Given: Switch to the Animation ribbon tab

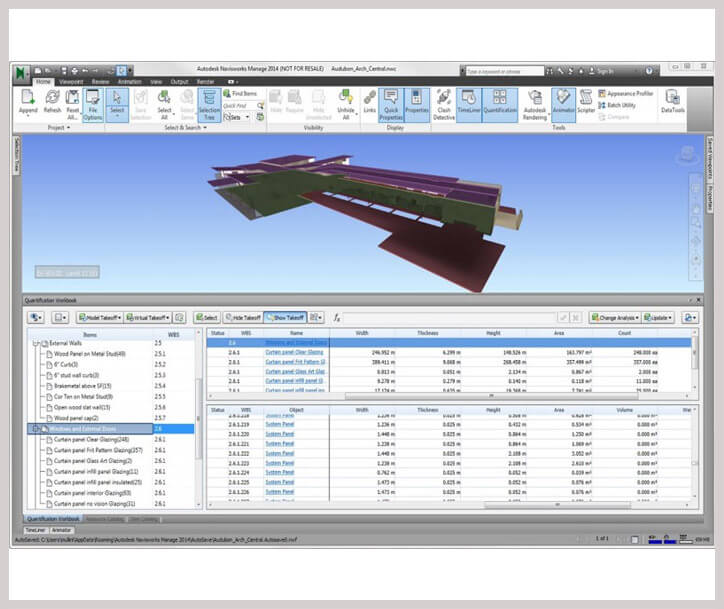Looking at the screenshot, I should click(130, 82).
